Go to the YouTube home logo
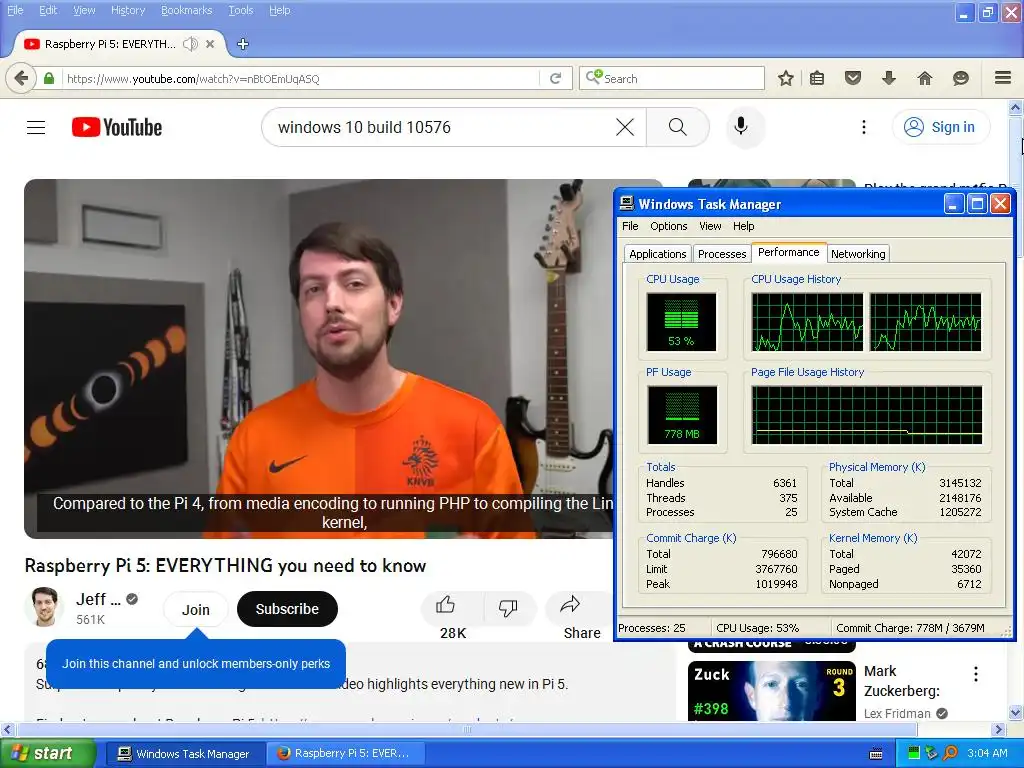This screenshot has width=1024, height=768. (x=117, y=127)
